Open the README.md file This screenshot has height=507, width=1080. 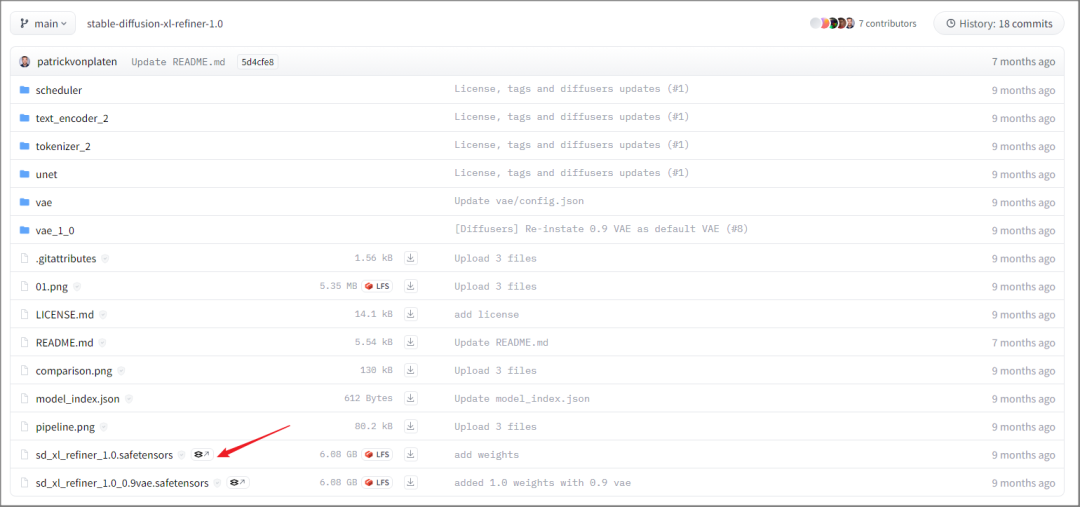pyautogui.click(x=65, y=342)
